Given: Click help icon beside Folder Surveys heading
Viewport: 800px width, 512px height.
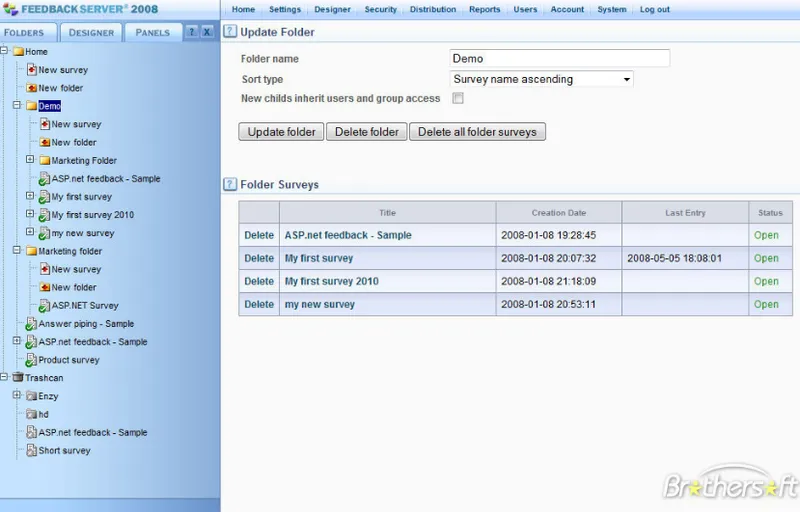Looking at the screenshot, I should pos(230,184).
